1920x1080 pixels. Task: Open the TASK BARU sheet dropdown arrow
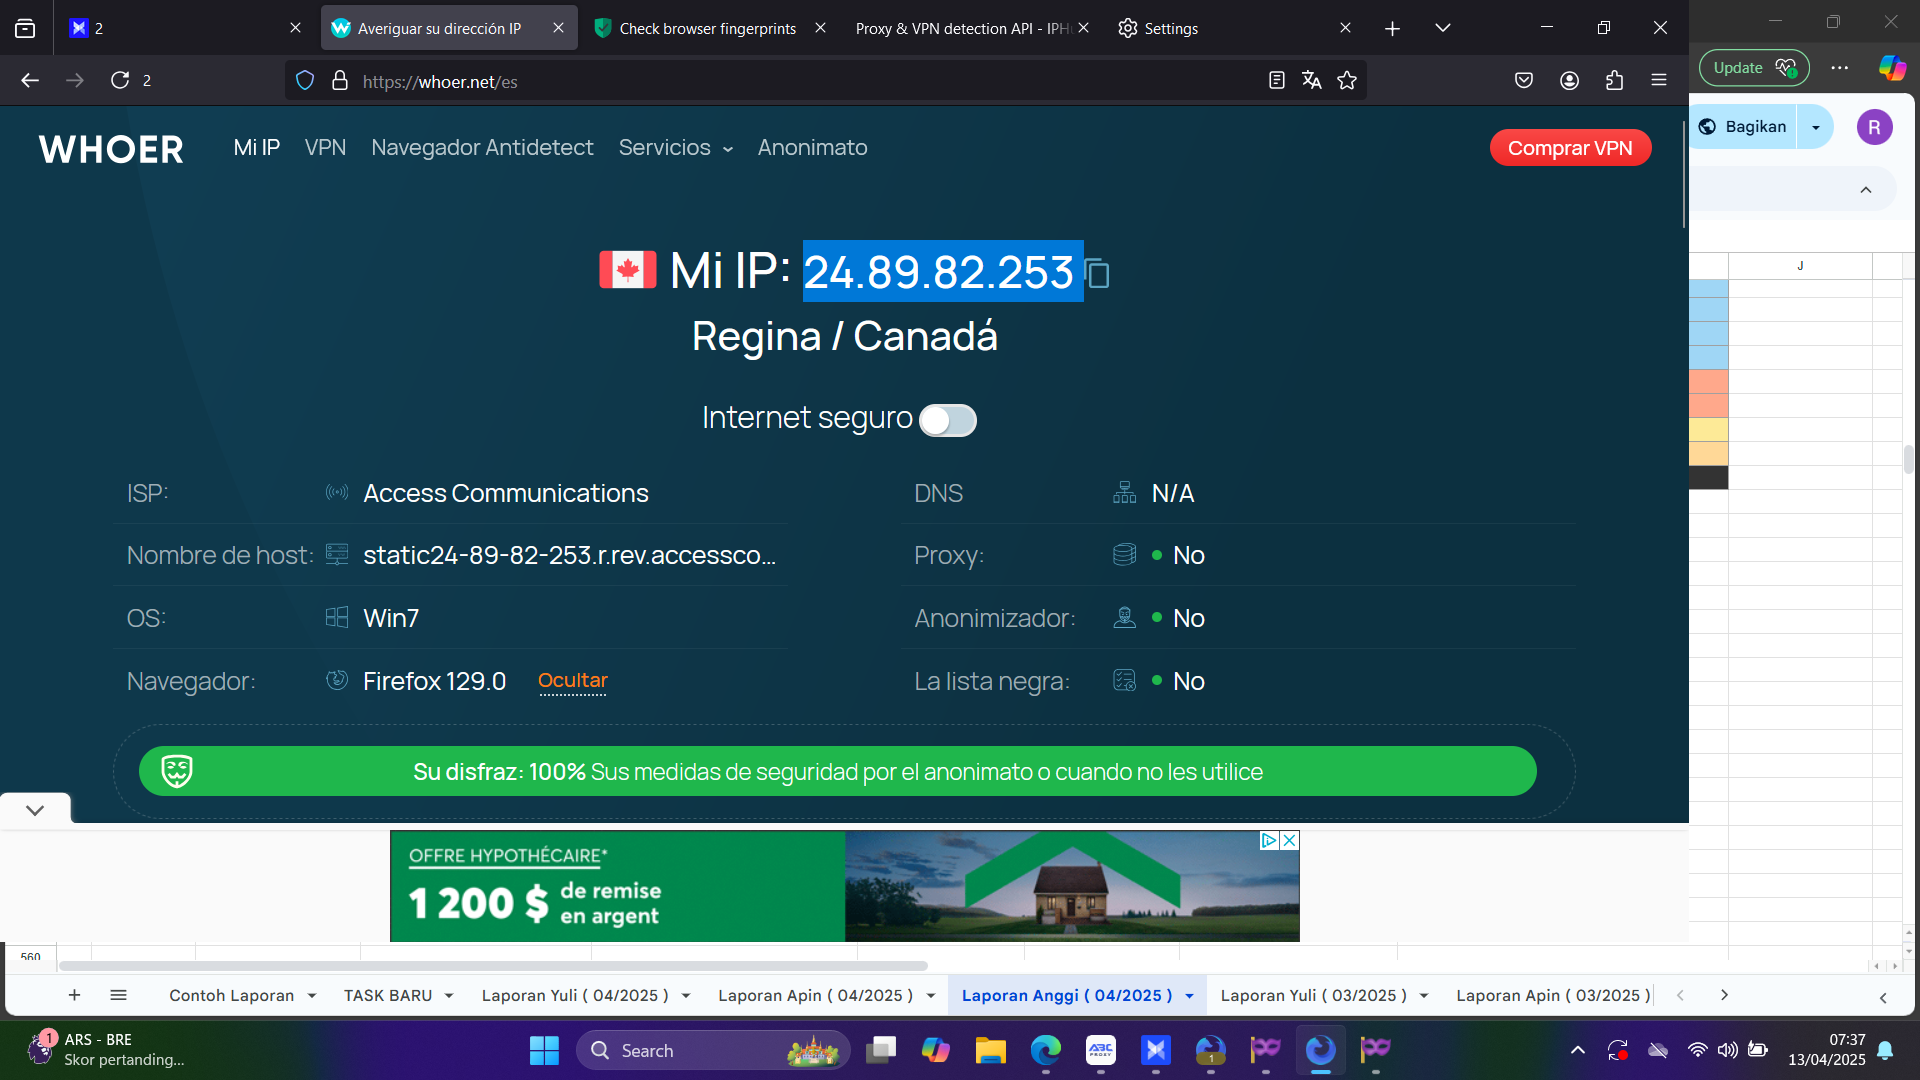click(x=449, y=996)
